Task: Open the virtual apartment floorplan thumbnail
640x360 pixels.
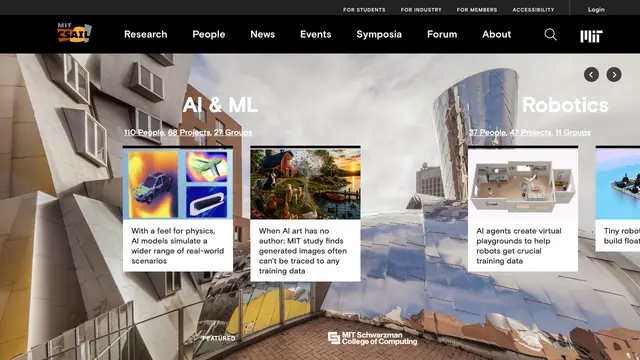Action: [523, 184]
